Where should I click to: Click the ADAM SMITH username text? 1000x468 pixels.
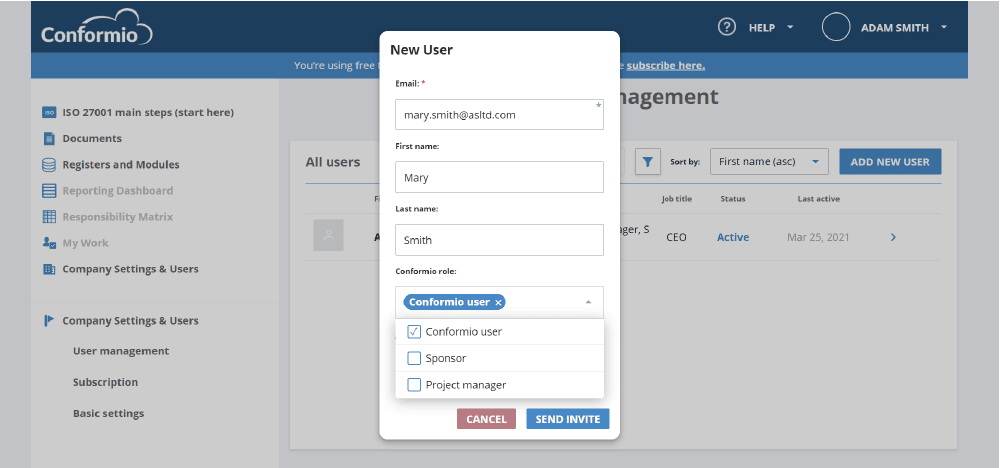895,28
